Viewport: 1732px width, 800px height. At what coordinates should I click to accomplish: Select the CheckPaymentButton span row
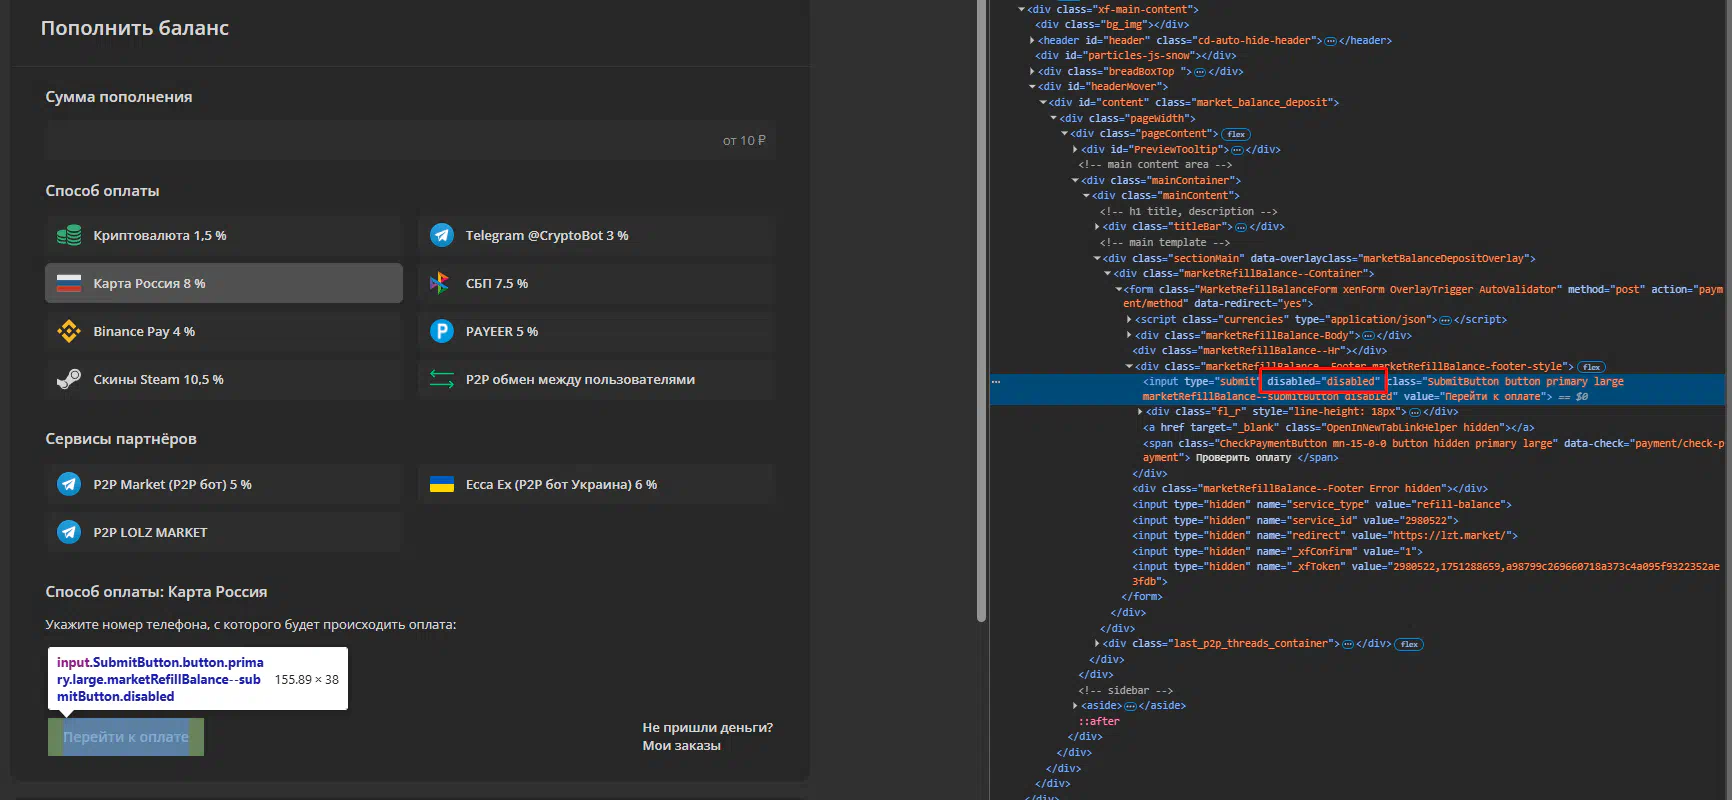pyautogui.click(x=1432, y=451)
